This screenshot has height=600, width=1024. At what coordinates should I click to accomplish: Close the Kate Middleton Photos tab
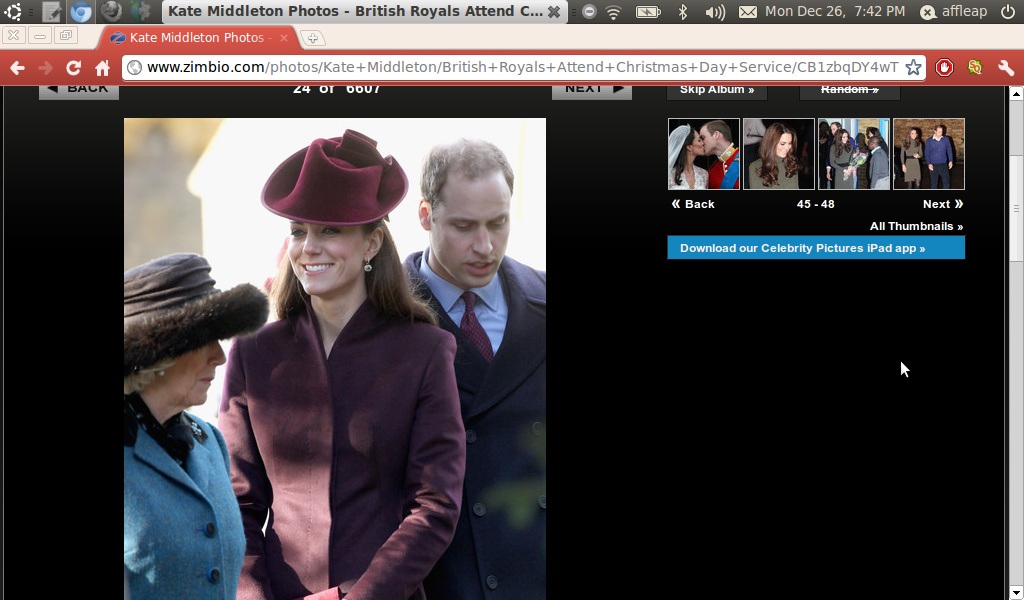pos(283,38)
